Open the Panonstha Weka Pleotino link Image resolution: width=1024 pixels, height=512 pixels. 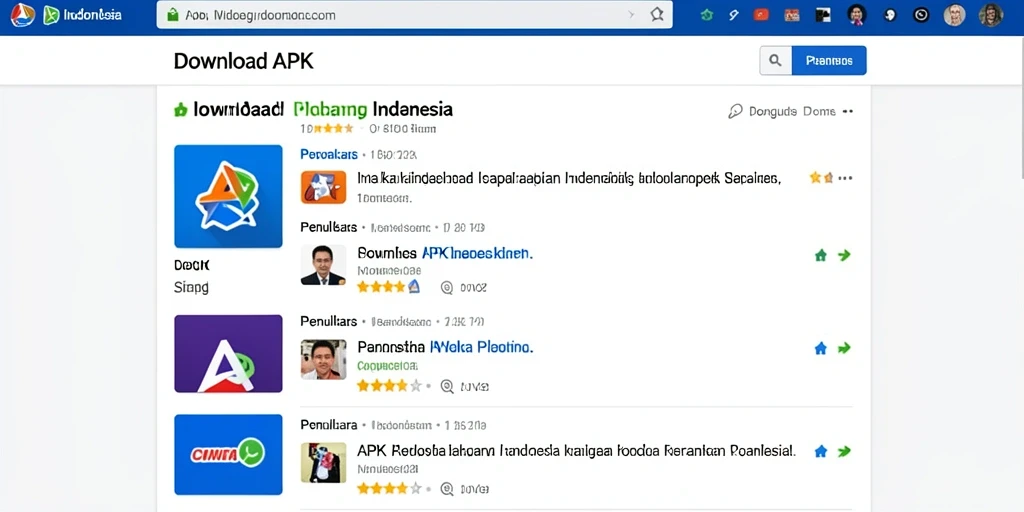445,347
